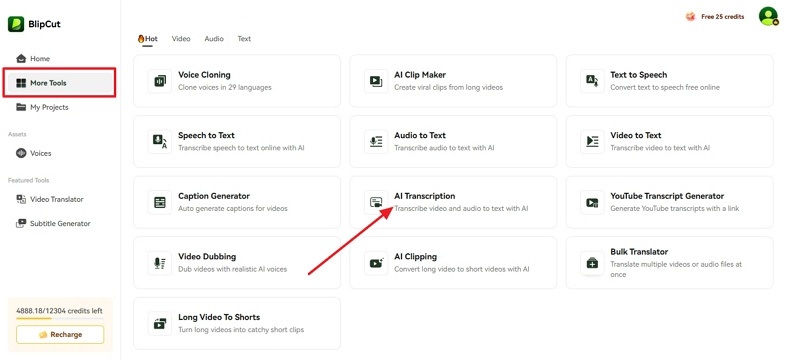This screenshot has width=788, height=360.
Task: Open the Speech to Text title
Action: pyautogui.click(x=206, y=136)
